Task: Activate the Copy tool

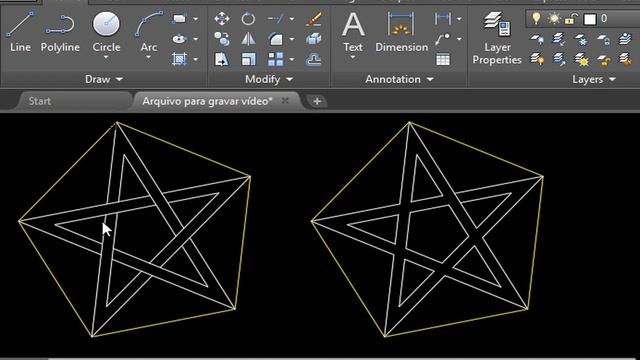Action: (222, 39)
